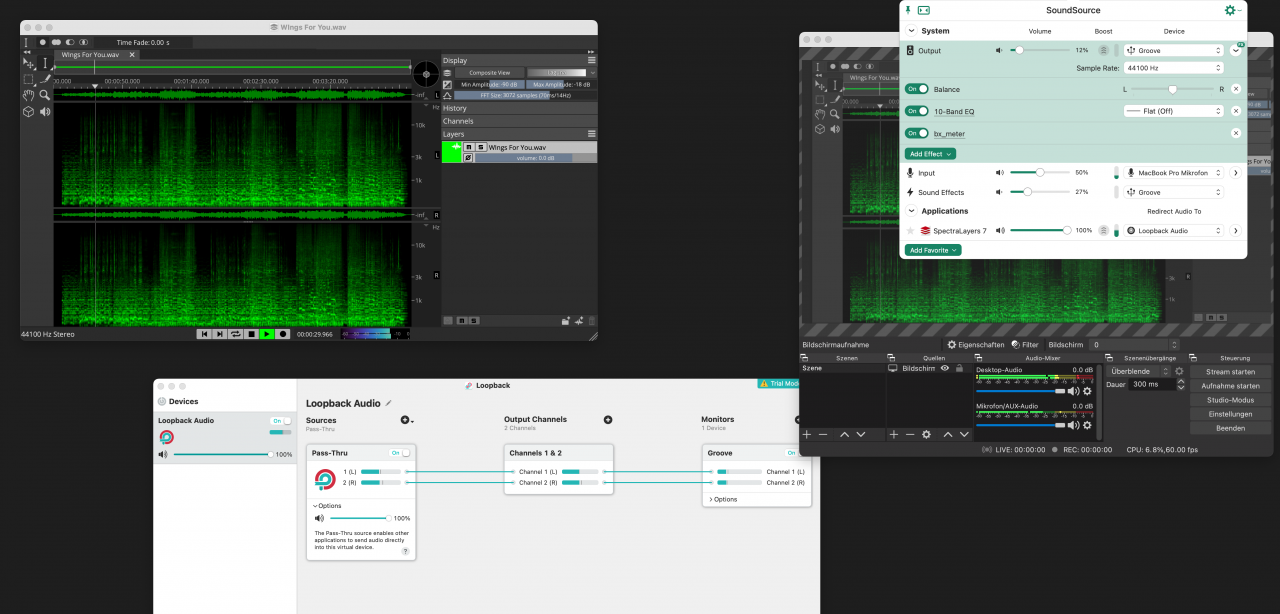Remove the bx_meter effect
This screenshot has width=1280, height=614.
coord(1236,133)
